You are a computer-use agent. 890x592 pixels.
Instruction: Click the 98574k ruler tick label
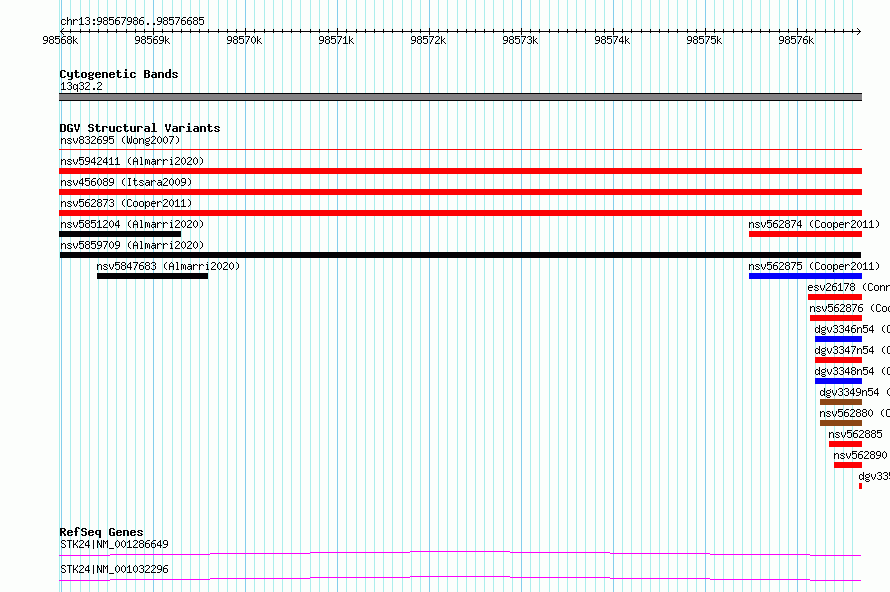tap(612, 40)
